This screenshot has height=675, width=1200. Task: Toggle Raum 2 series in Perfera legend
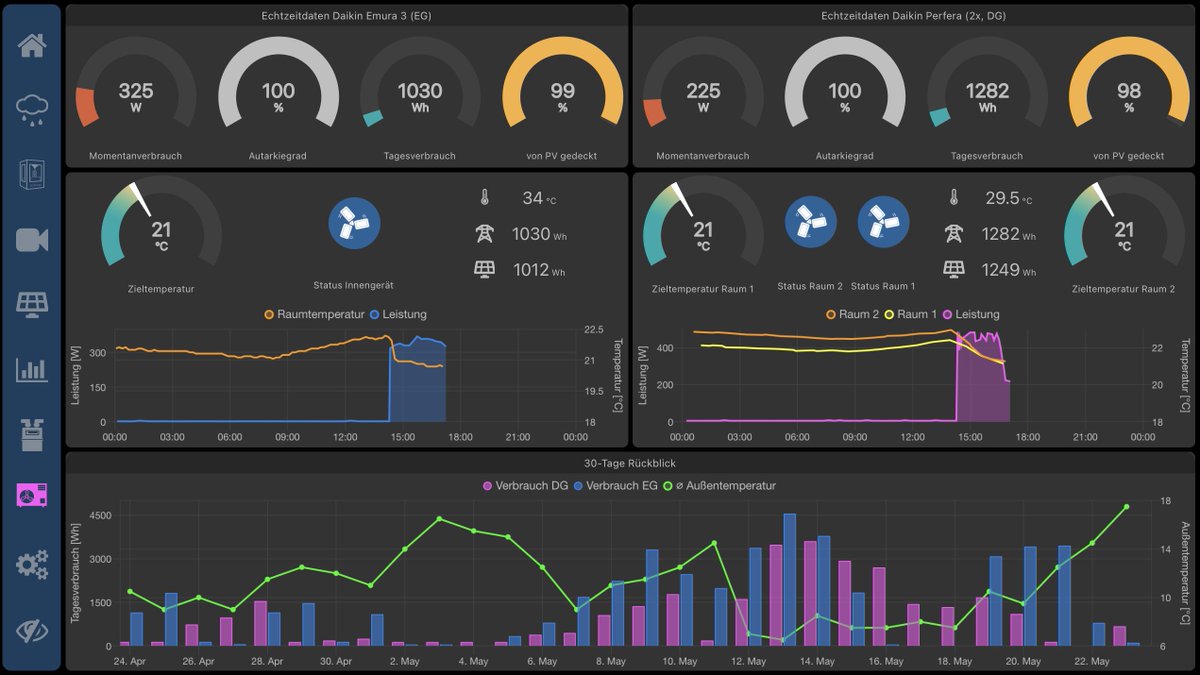(x=855, y=314)
